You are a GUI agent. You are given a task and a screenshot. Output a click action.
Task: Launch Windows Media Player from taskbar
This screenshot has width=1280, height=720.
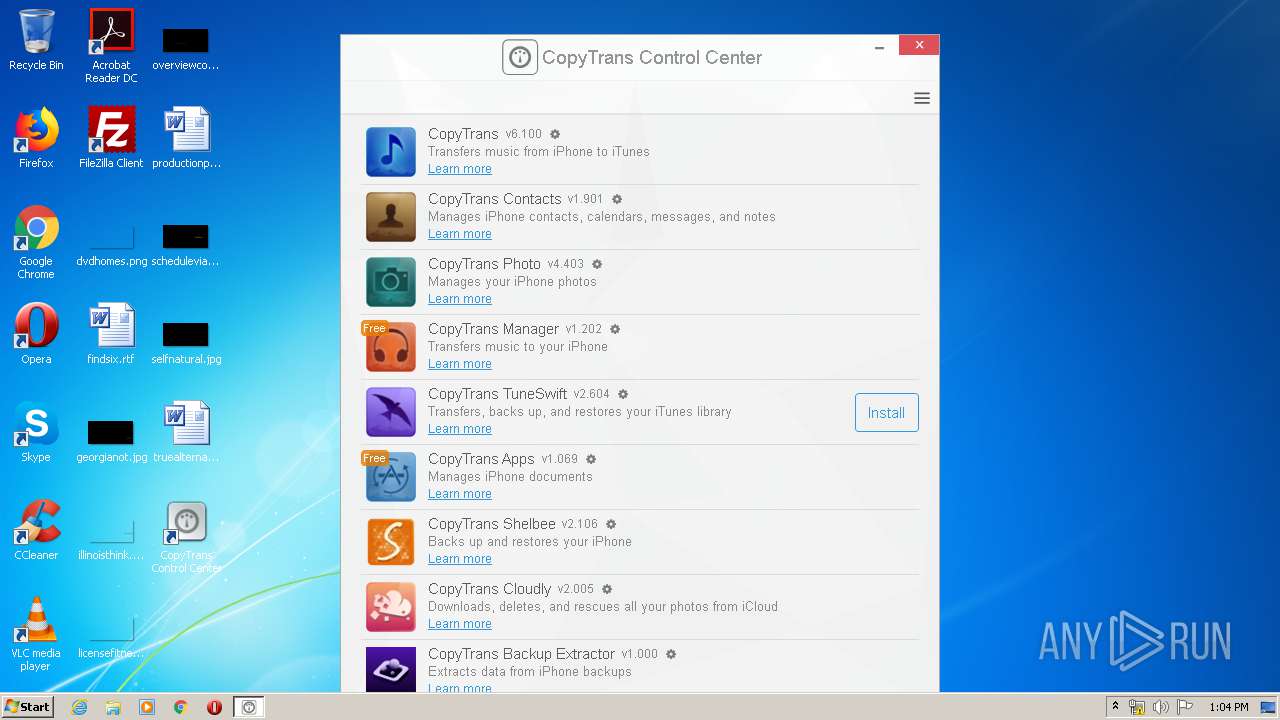tap(147, 707)
